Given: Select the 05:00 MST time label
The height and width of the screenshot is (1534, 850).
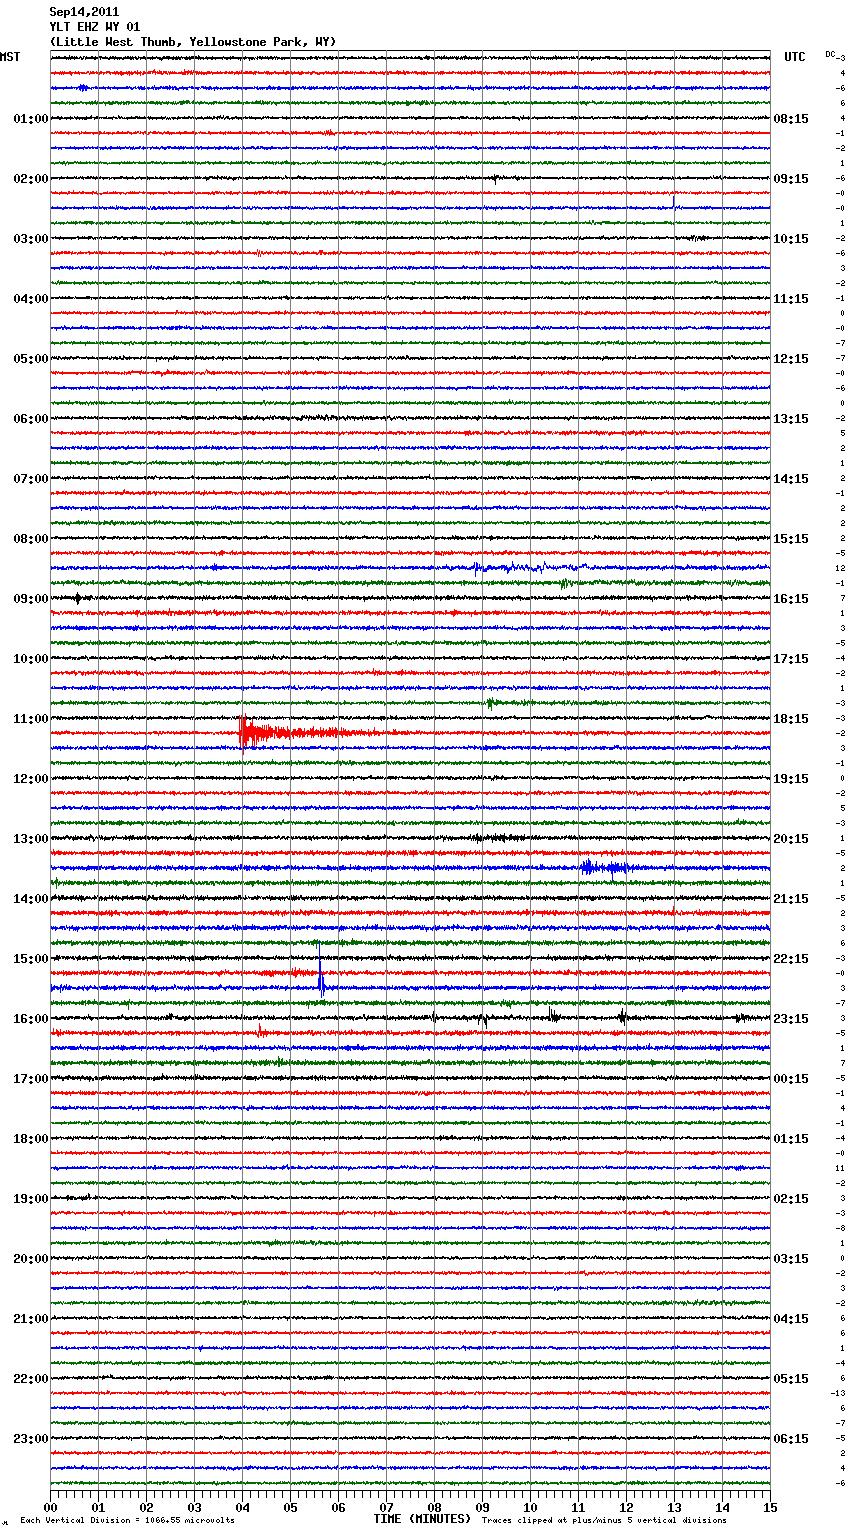Looking at the screenshot, I should click(x=31, y=359).
